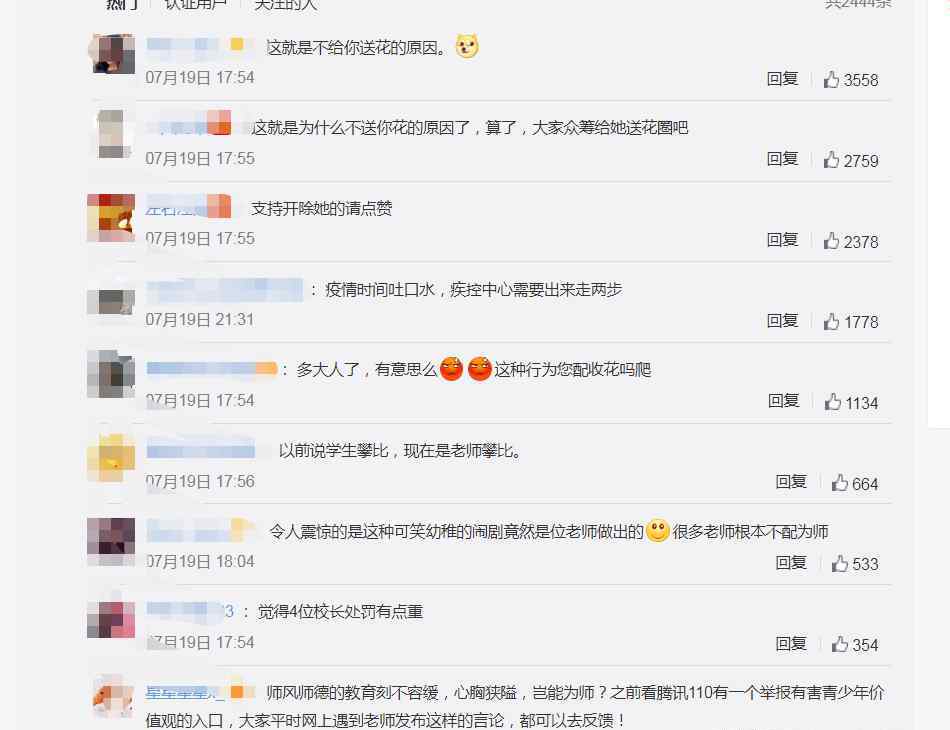The width and height of the screenshot is (950, 730).
Task: Click 回复 on the 21:31 comment
Action: [x=782, y=320]
